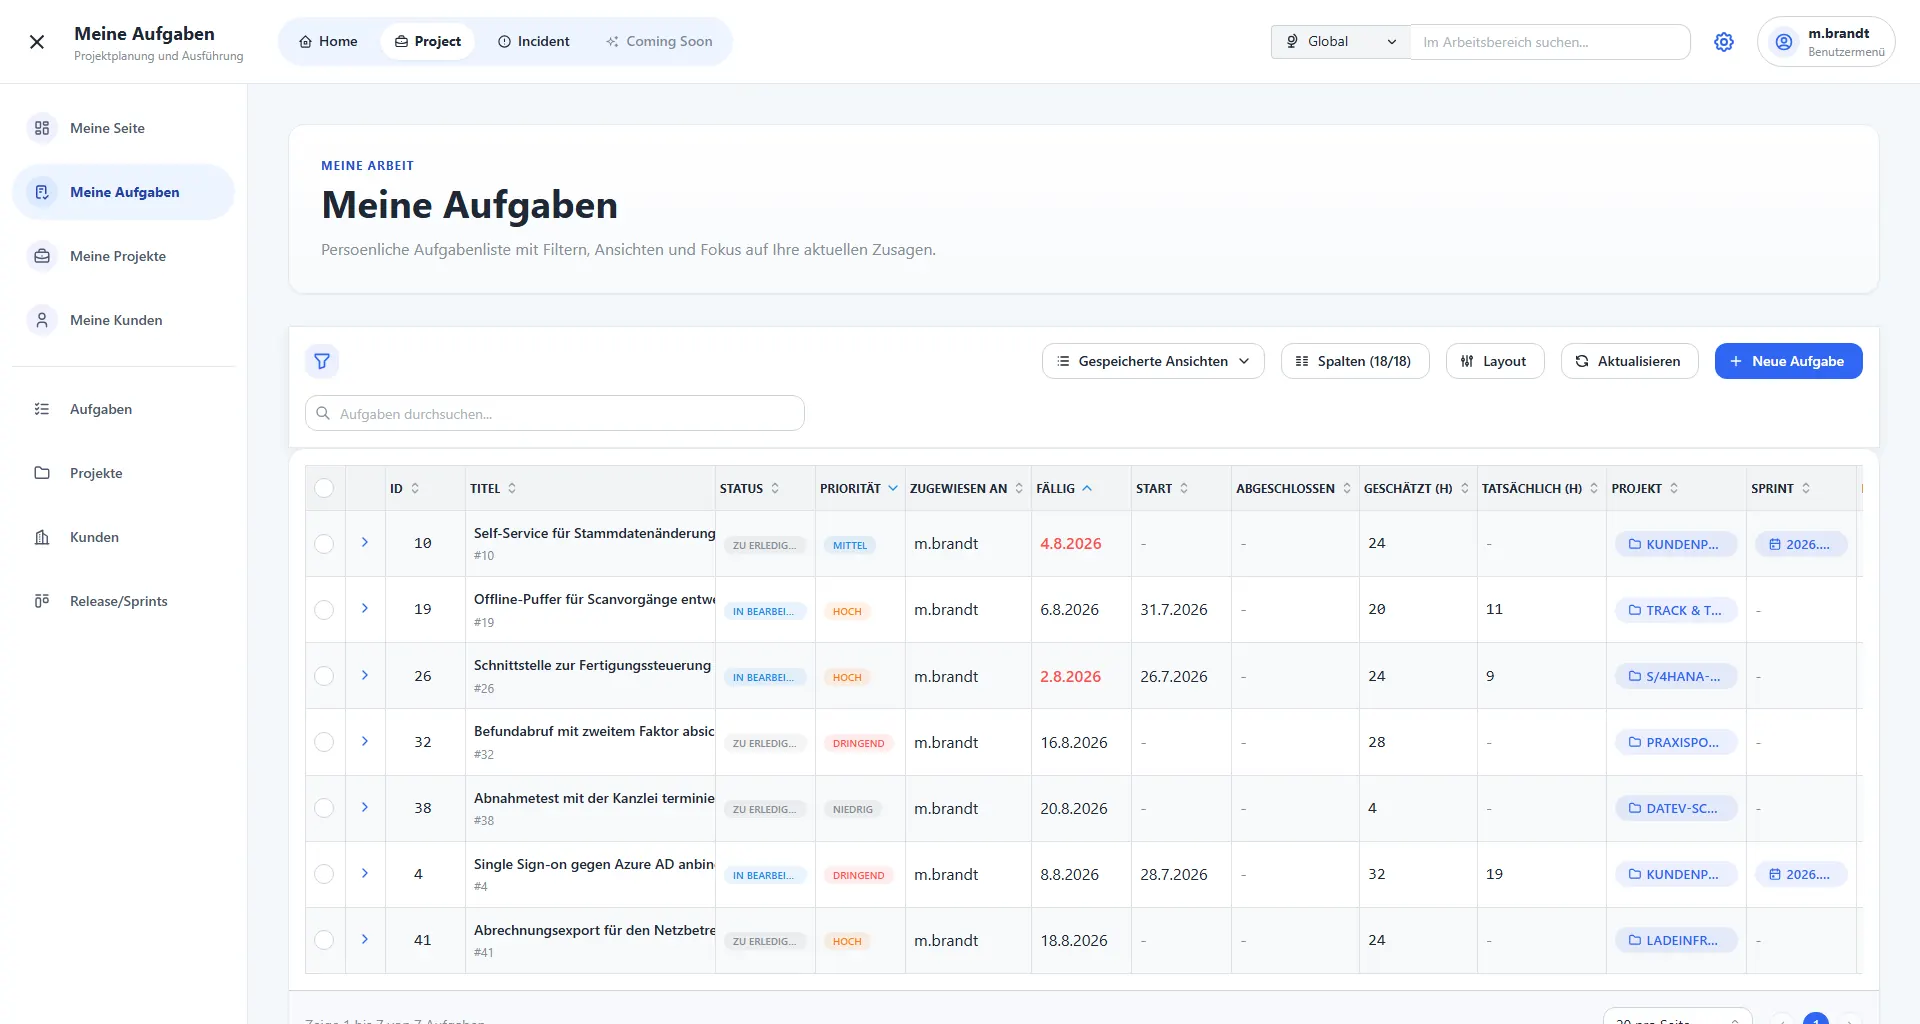Click the search magnifier icon in Aufgaben search
The image size is (1920, 1024).
coord(323,413)
